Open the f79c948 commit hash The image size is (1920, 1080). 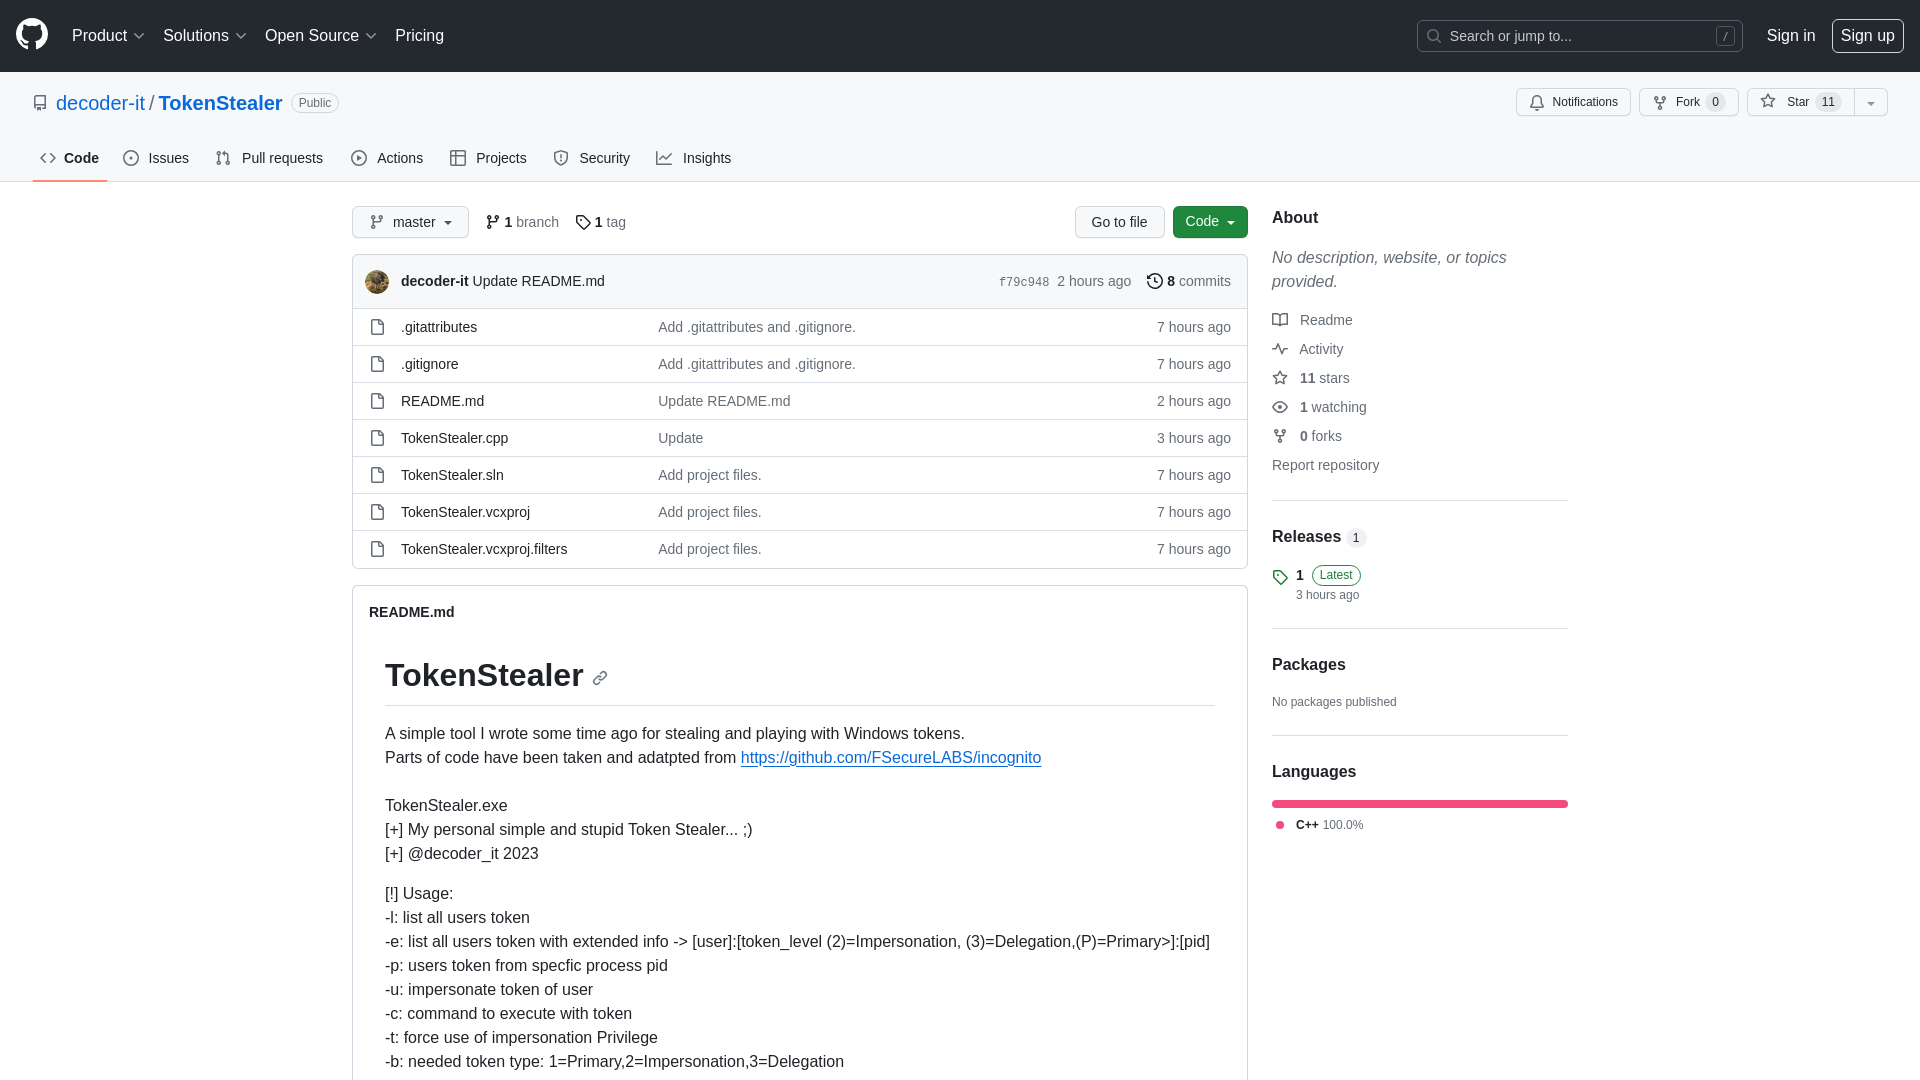tap(1024, 282)
